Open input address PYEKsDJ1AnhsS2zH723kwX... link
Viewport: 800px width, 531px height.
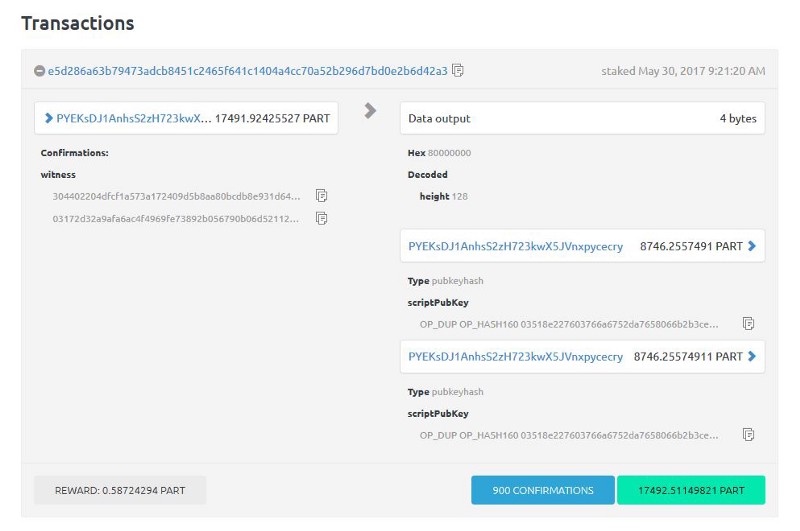point(134,118)
